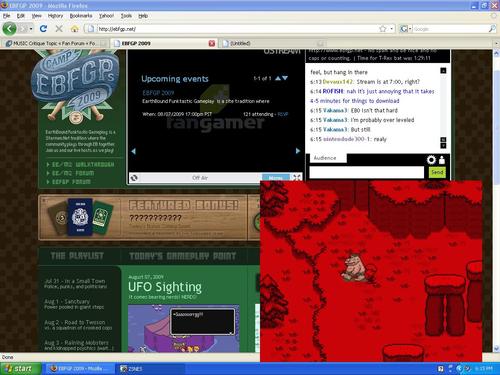The image size is (500, 375).
Task: Send the chat message with Send button
Action: click(x=437, y=172)
